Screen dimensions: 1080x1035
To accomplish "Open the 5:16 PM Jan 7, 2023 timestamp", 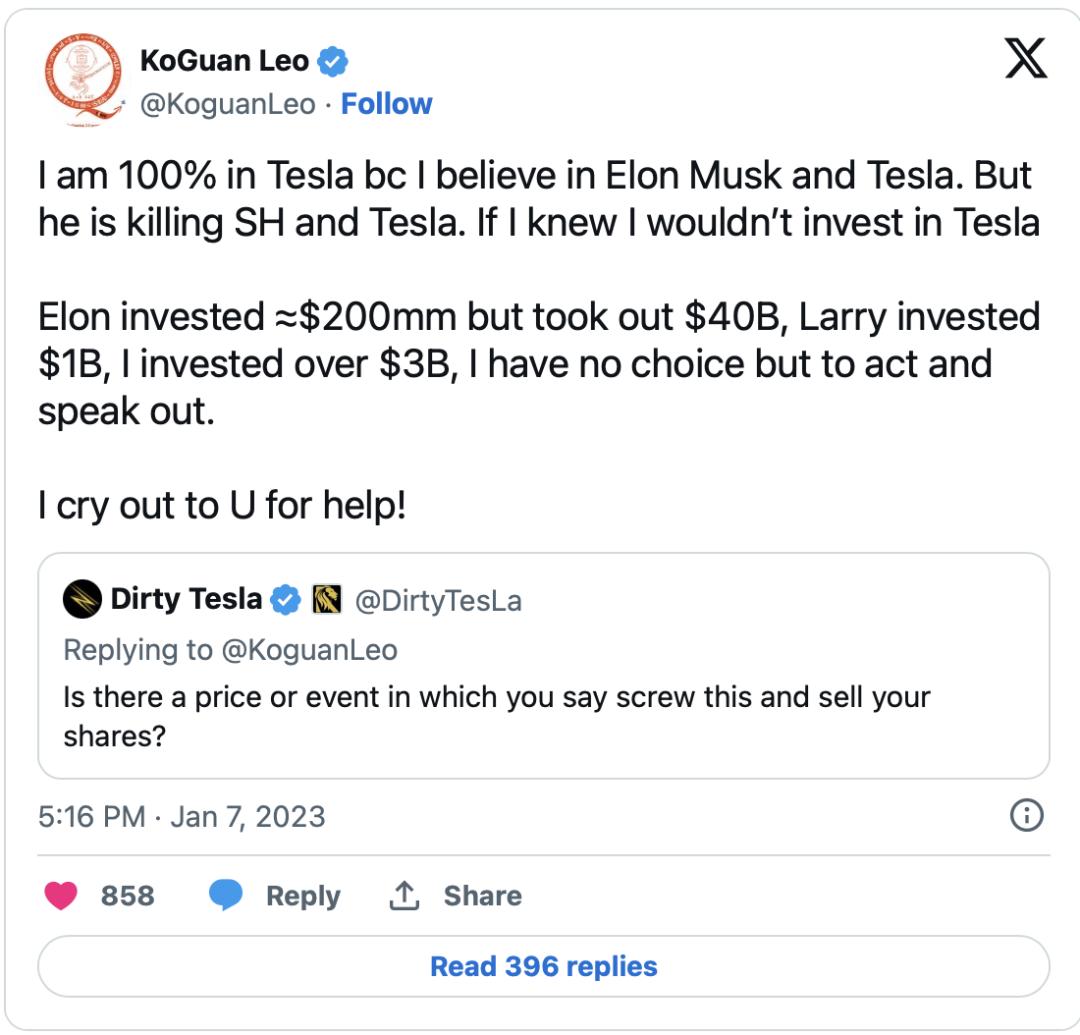I will point(181,816).
